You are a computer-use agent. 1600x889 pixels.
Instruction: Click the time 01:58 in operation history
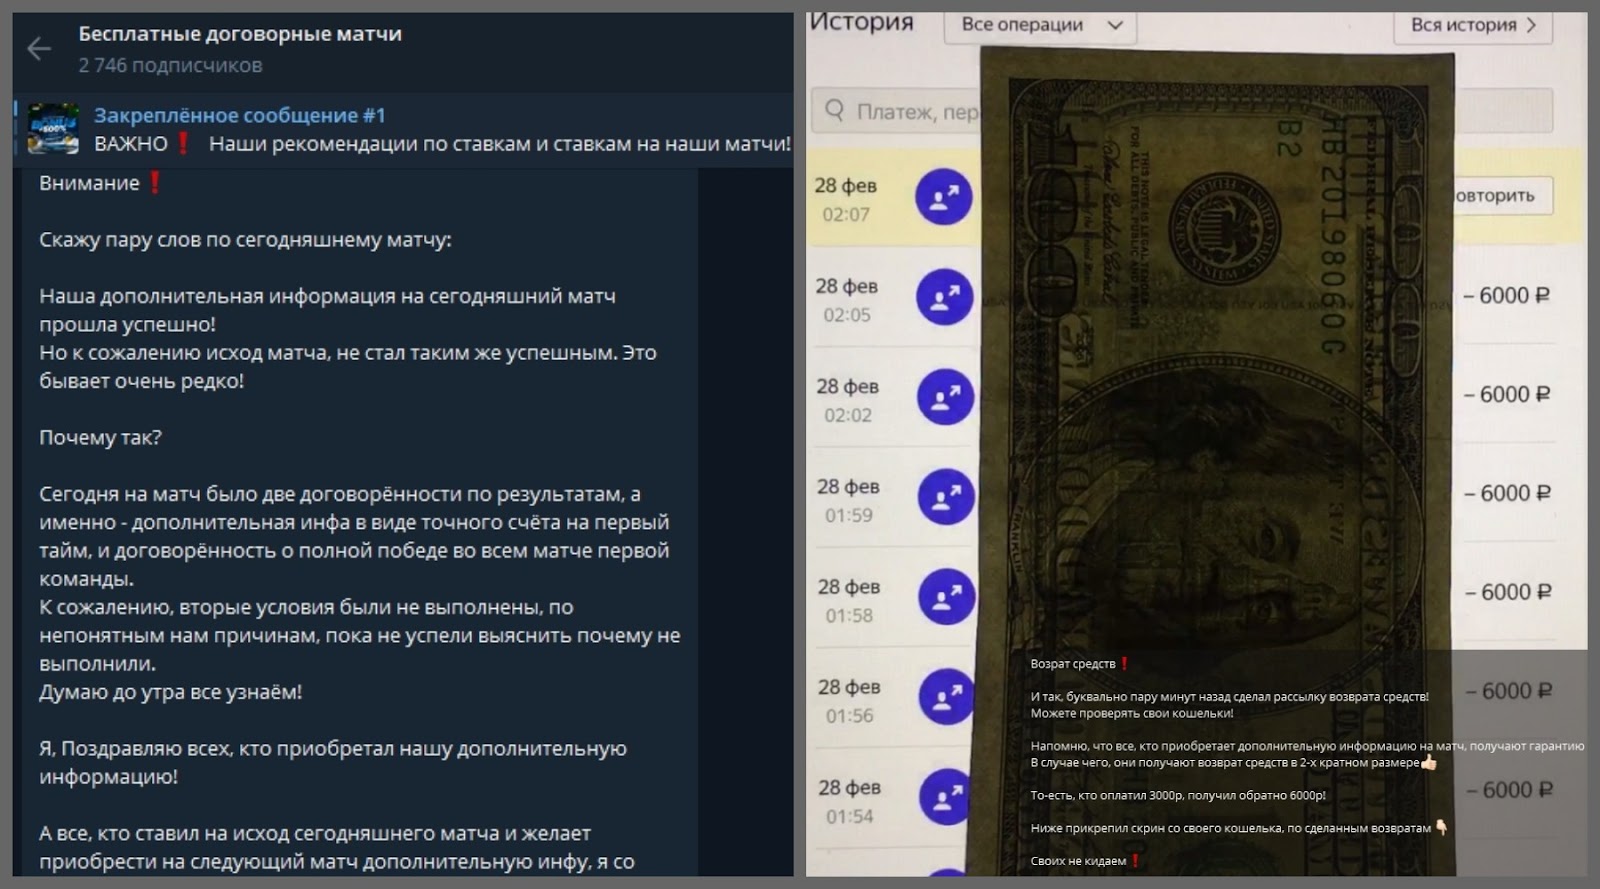[x=849, y=615]
